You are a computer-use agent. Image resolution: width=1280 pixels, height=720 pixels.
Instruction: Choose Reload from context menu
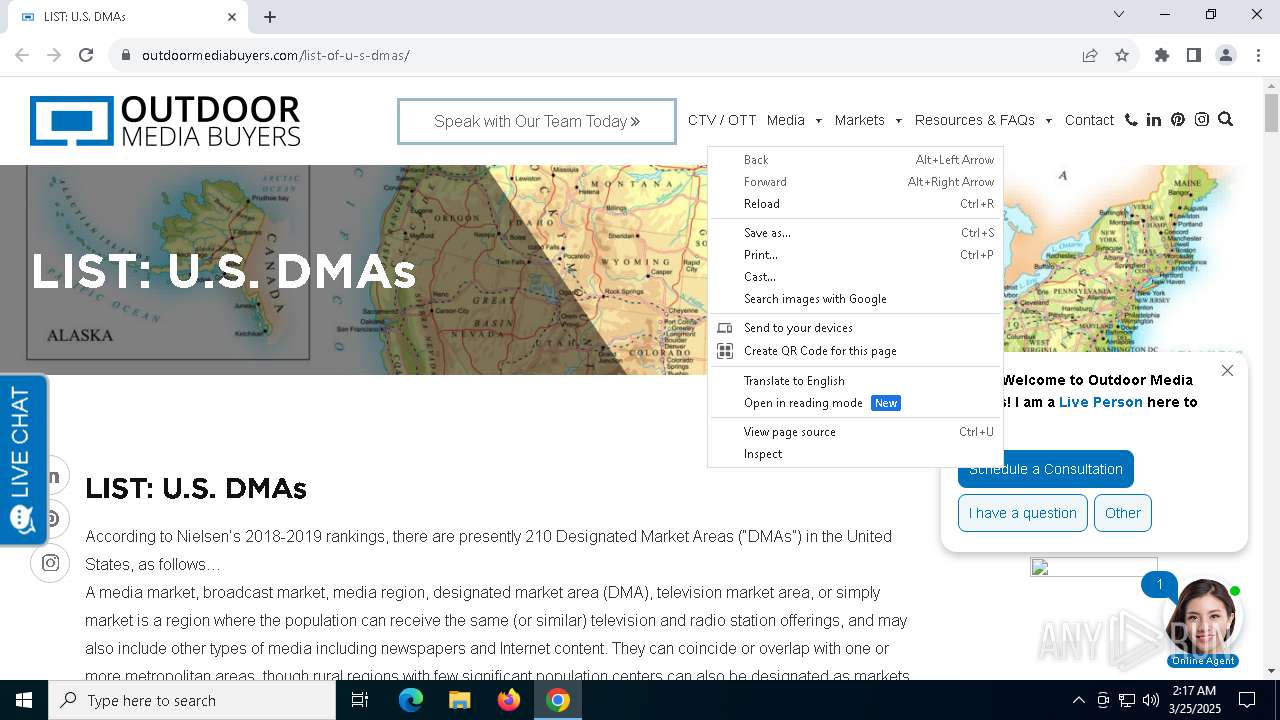855,204
